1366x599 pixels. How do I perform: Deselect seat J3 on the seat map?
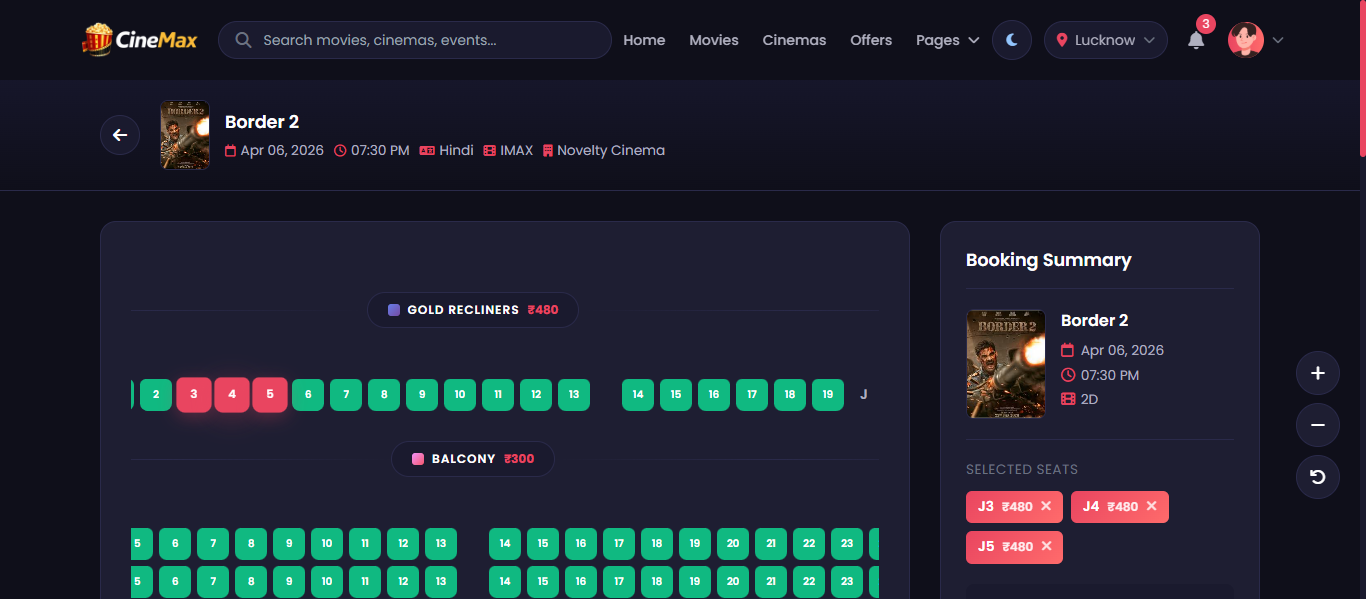tap(194, 394)
